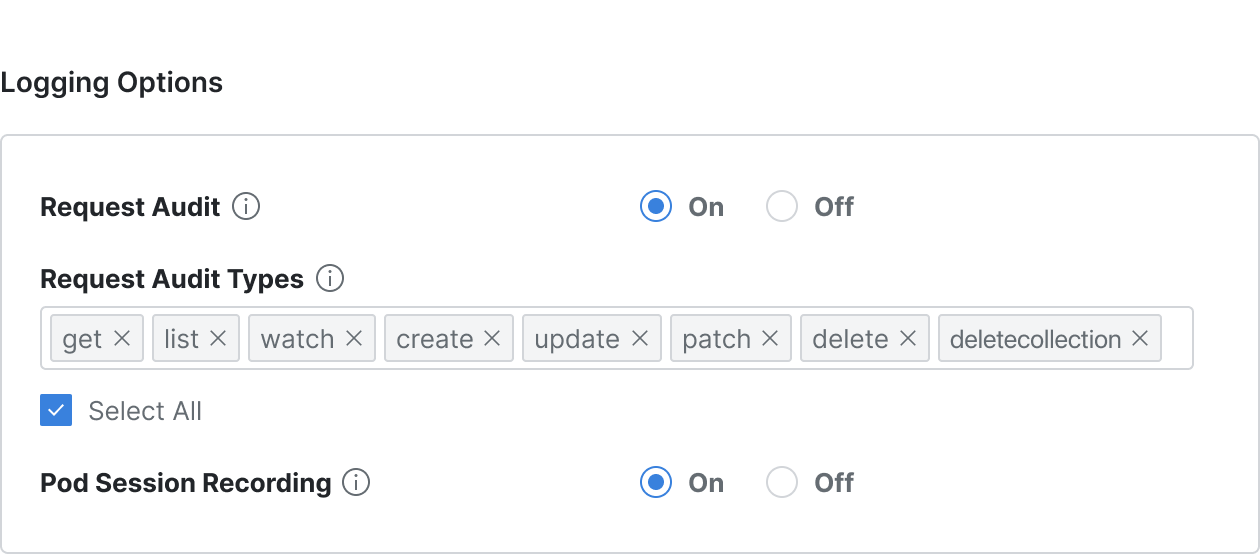Click the Request Audit info icon

click(x=246, y=207)
